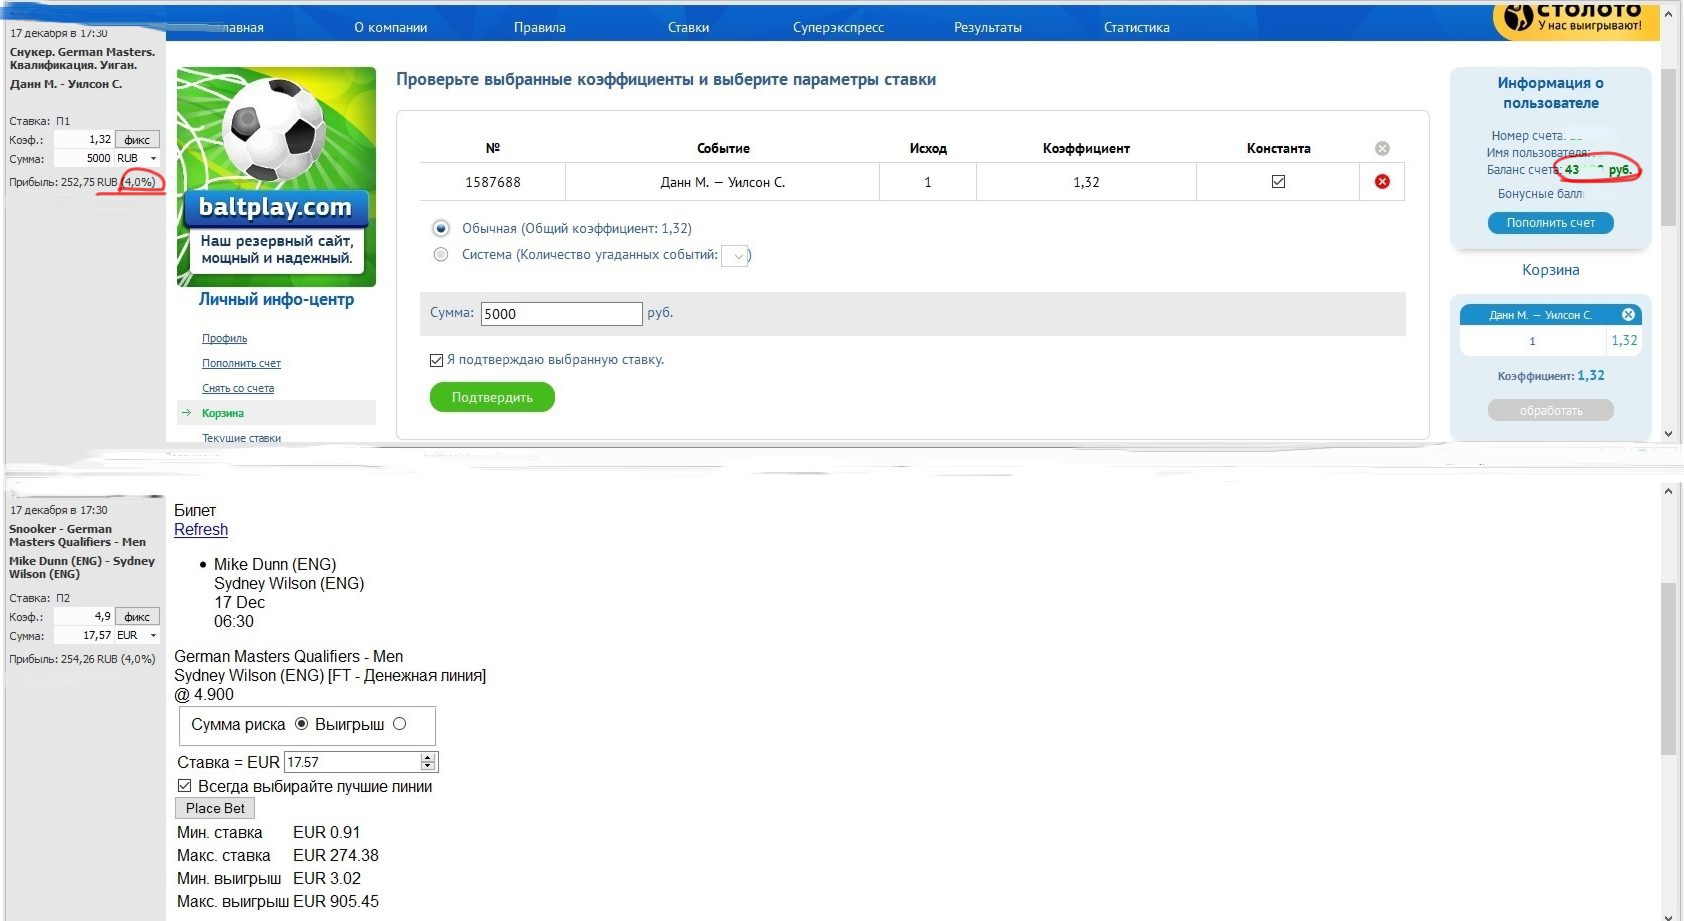Click the Refresh link in the ticket
Image resolution: width=1684 pixels, height=921 pixels.
pos(201,530)
